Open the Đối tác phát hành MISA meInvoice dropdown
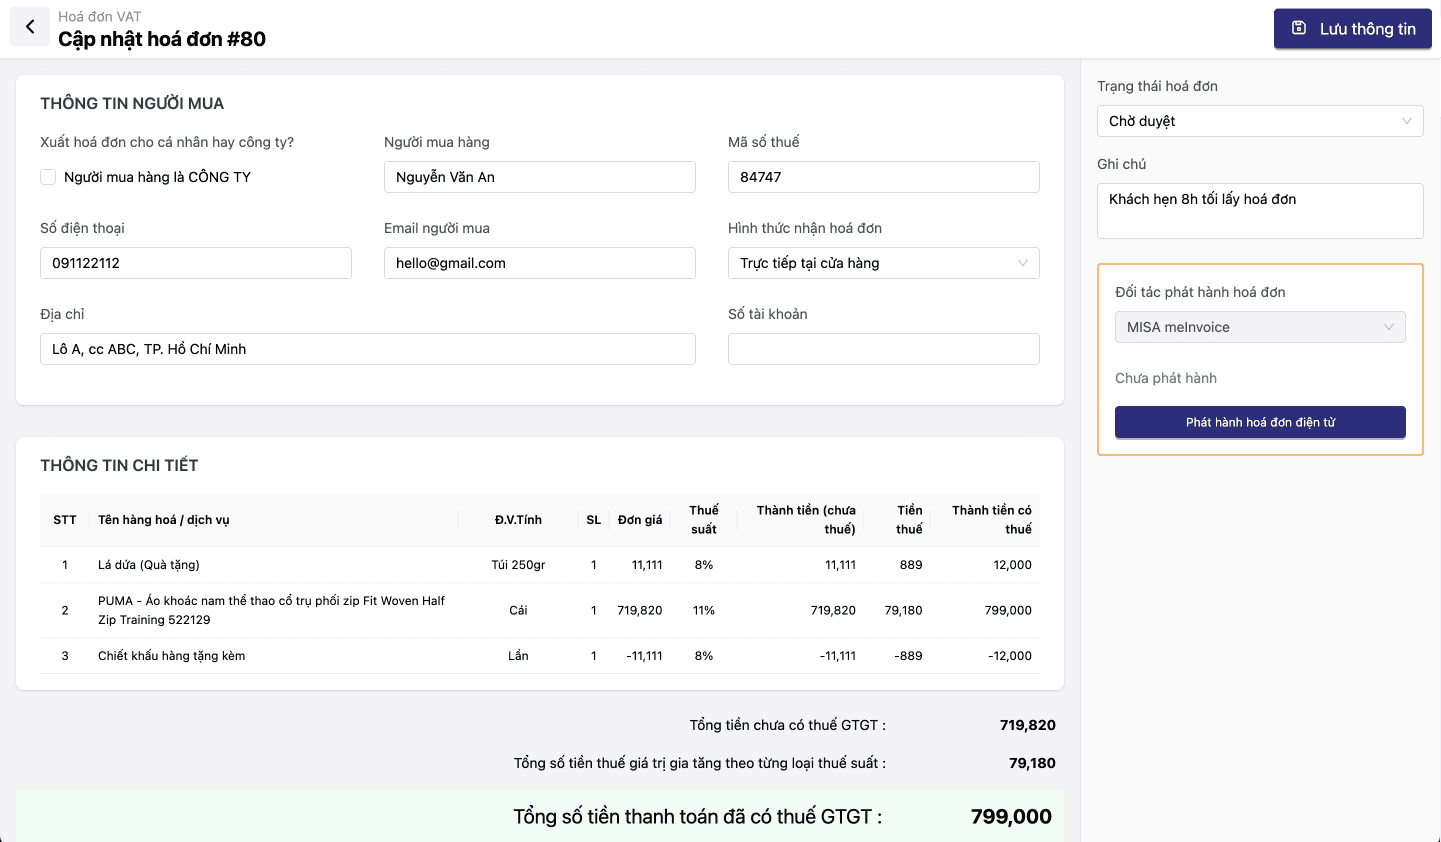Viewport: 1441px width, 842px height. coord(1259,327)
